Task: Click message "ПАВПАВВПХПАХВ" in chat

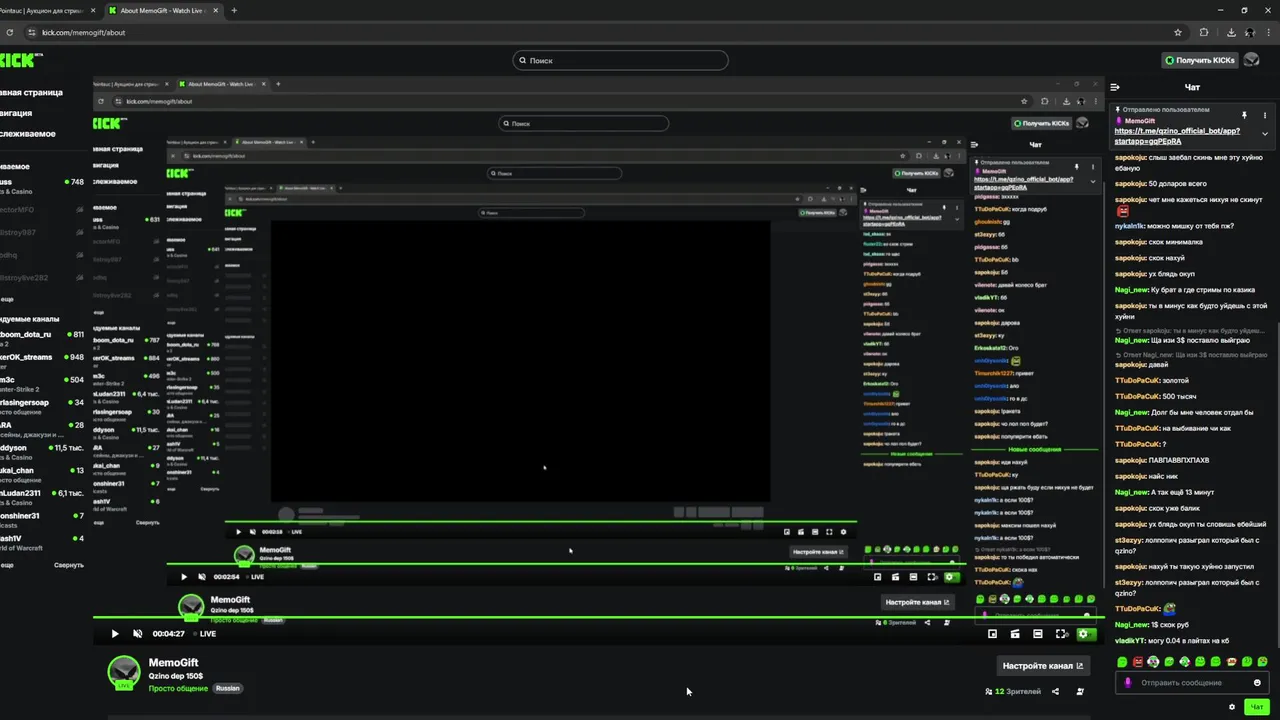Action: pyautogui.click(x=1179, y=460)
